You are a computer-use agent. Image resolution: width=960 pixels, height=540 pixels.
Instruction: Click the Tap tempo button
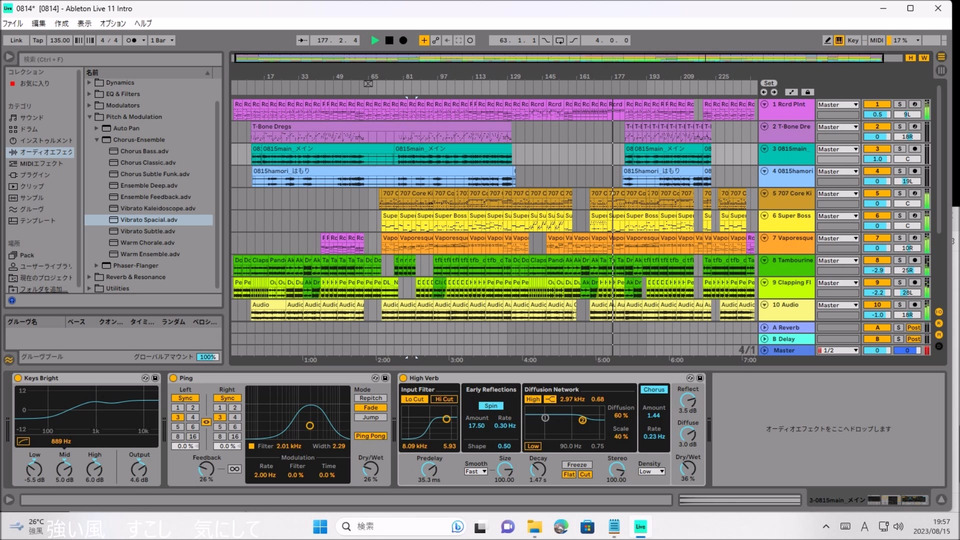tap(37, 40)
